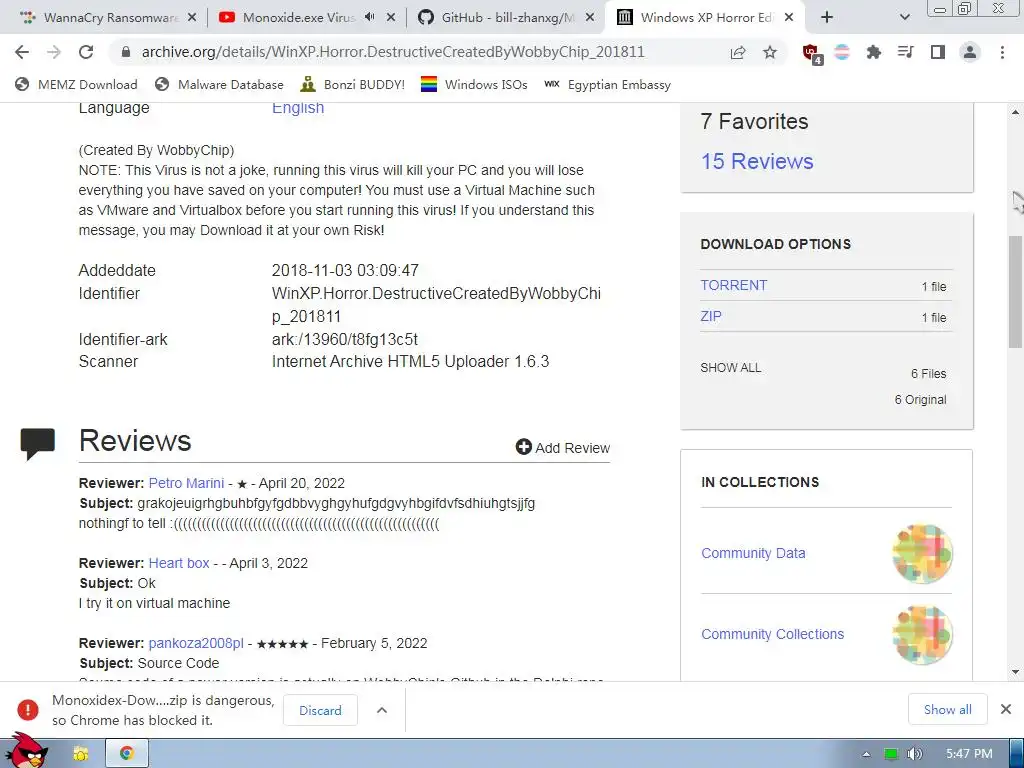1024x768 pixels.
Task: Close the WannaCry Ransomware tab
Action: point(192,18)
